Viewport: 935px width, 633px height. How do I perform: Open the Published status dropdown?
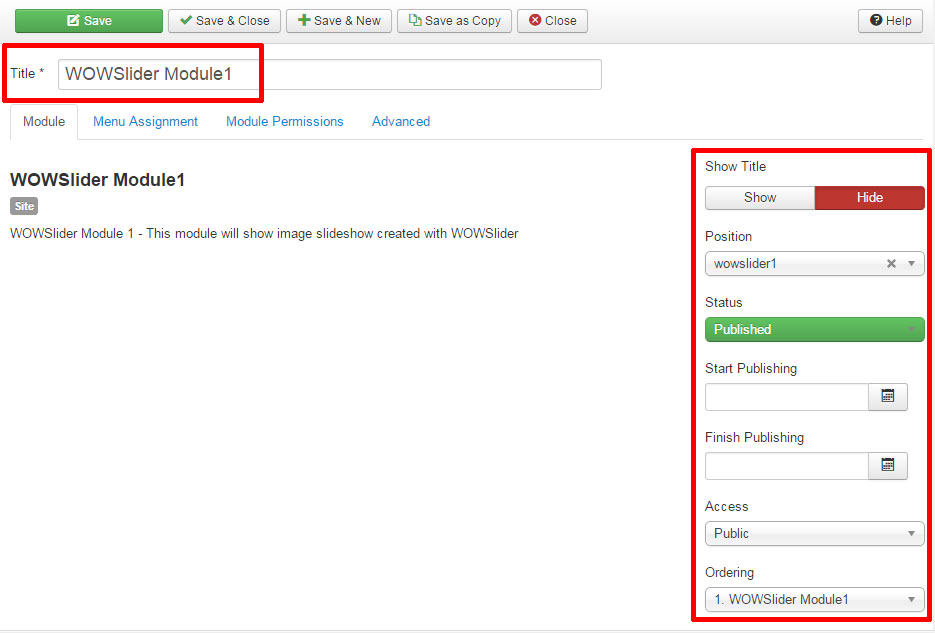tap(815, 330)
